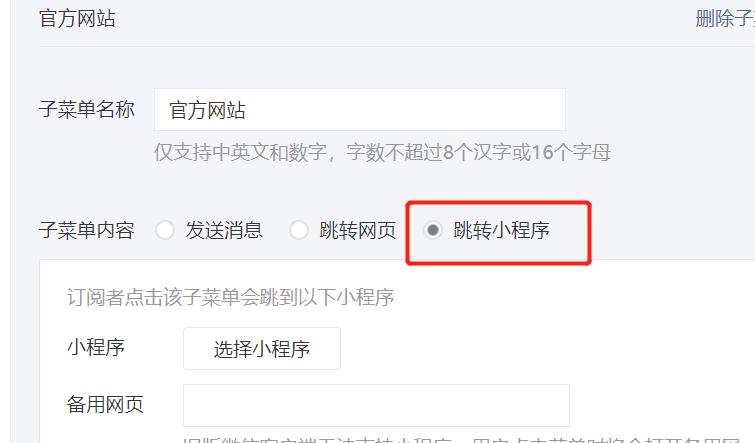
Task: Click the cut-off hint text under 备用网页
Action: 462,440
